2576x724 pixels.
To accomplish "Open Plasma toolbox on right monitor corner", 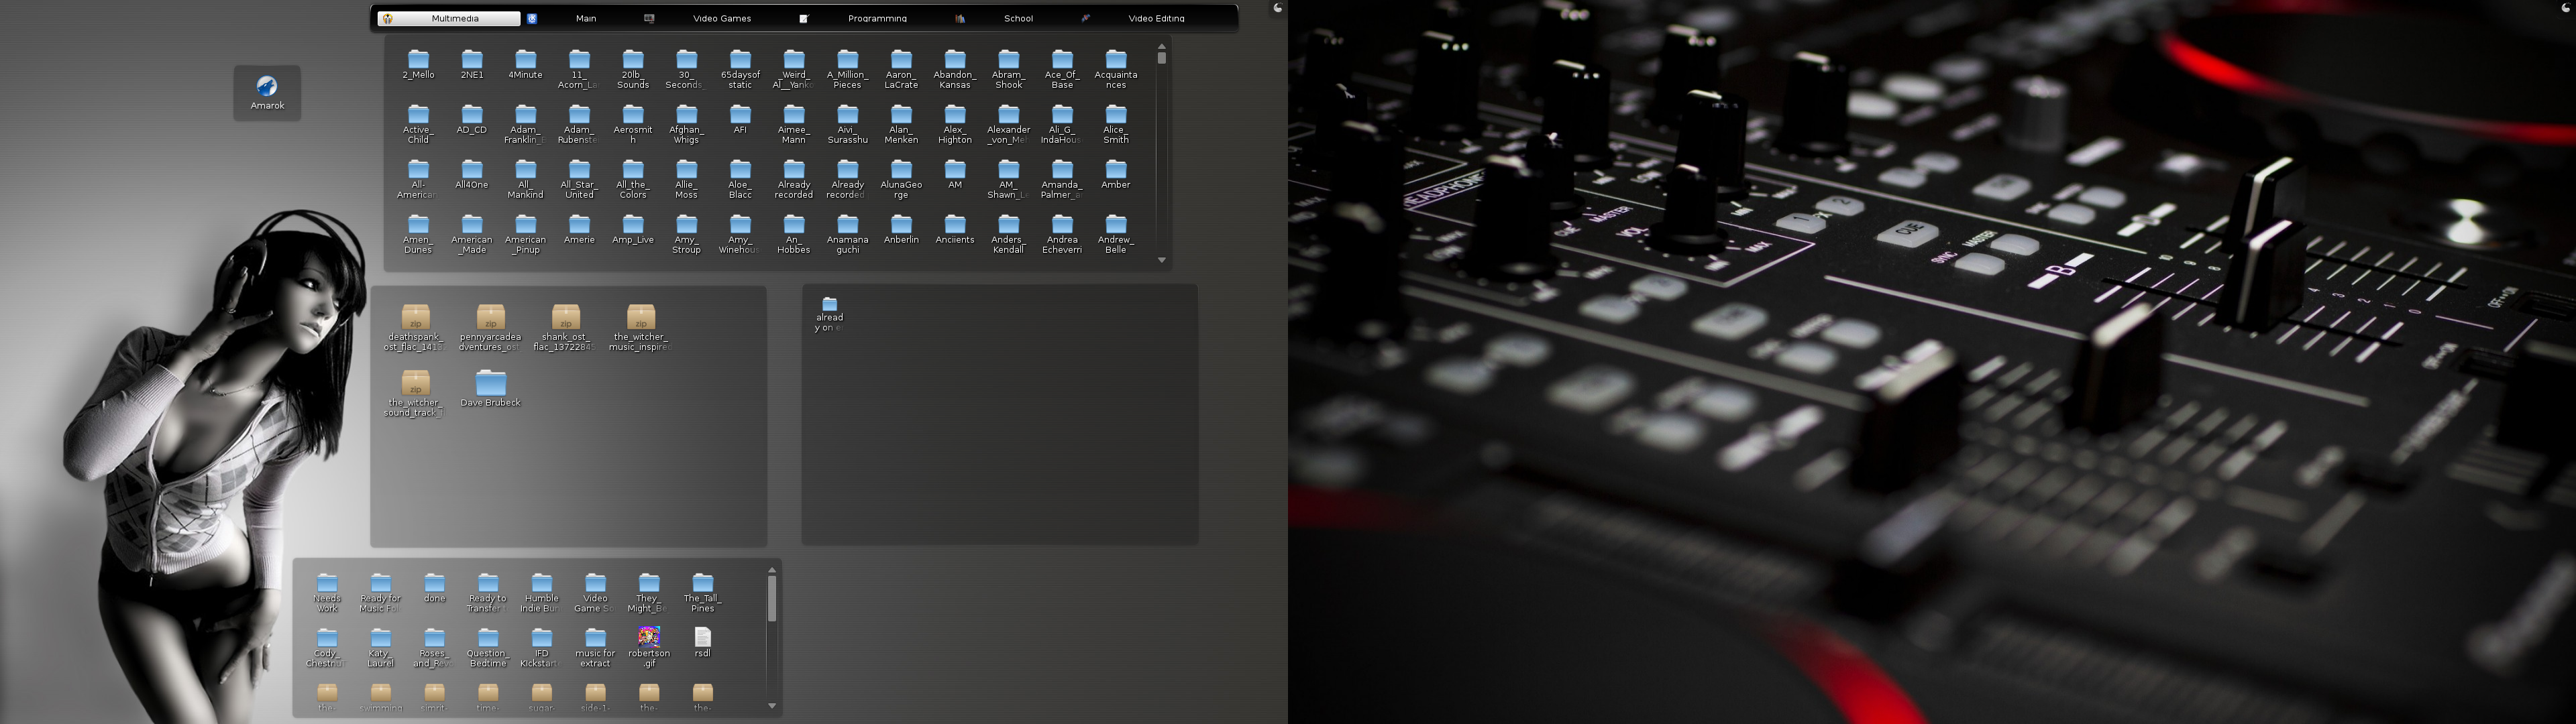I will [2566, 8].
